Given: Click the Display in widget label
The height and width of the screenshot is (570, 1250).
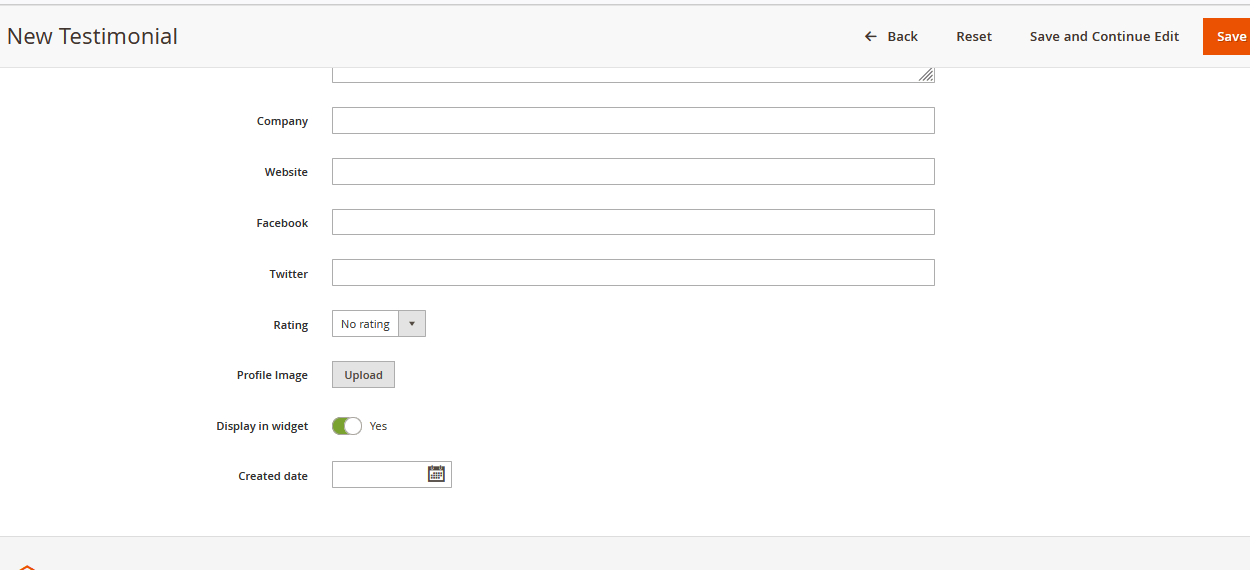Looking at the screenshot, I should click(x=262, y=426).
